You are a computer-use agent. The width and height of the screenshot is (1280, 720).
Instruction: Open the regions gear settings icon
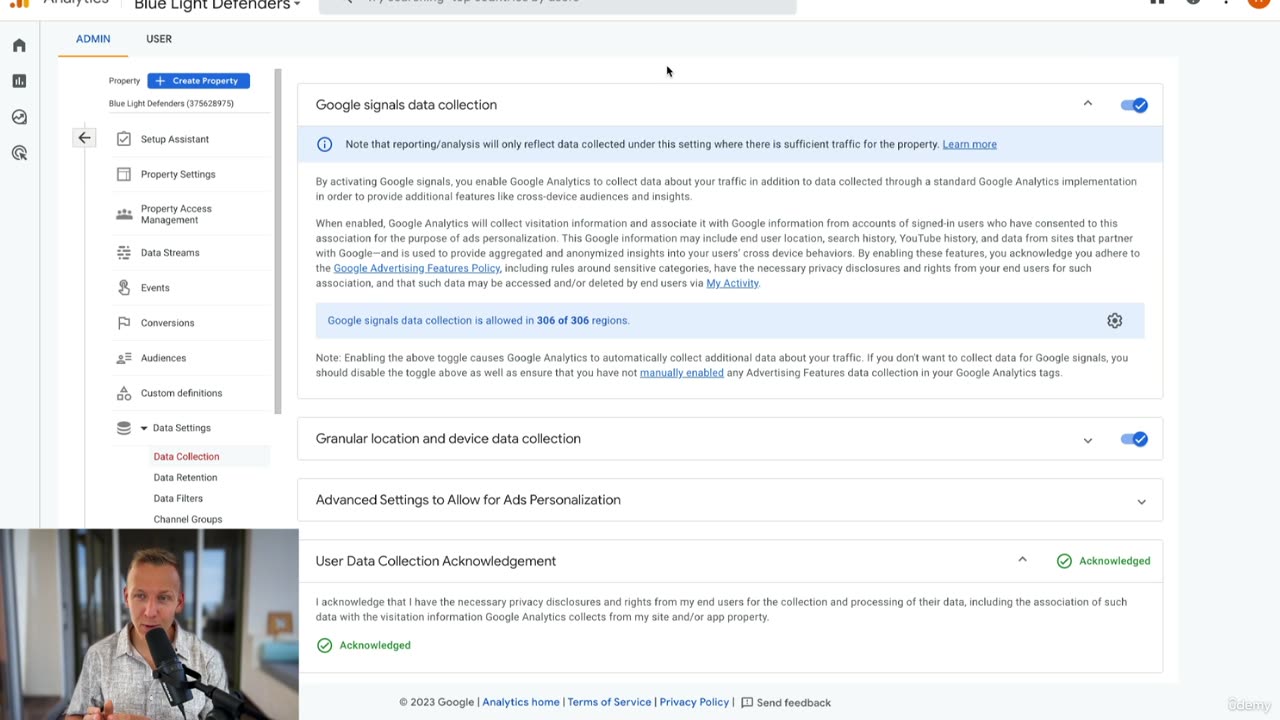[1115, 321]
